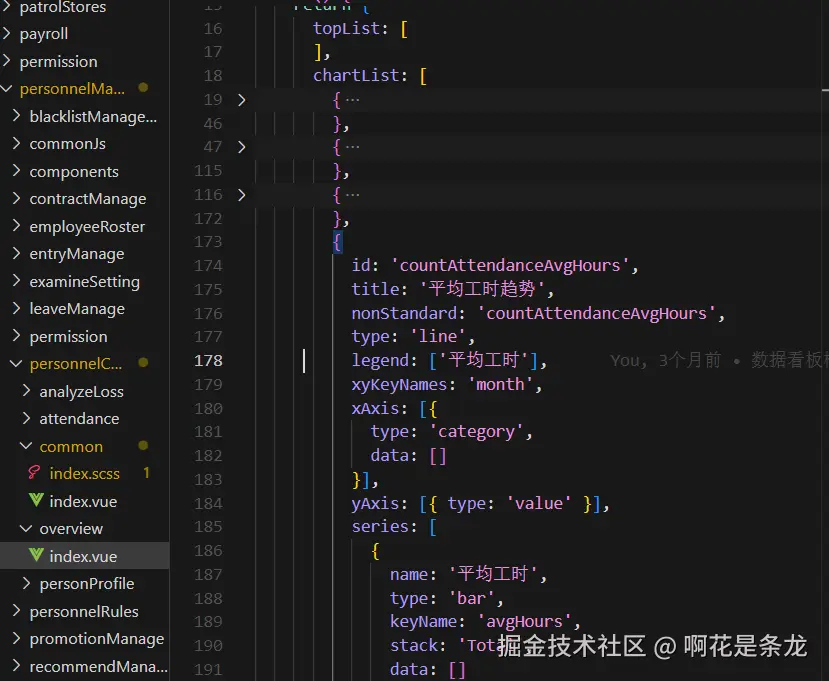This screenshot has width=829, height=681.
Task: Click the title string '平均工时趋势'
Action: [x=482, y=289]
